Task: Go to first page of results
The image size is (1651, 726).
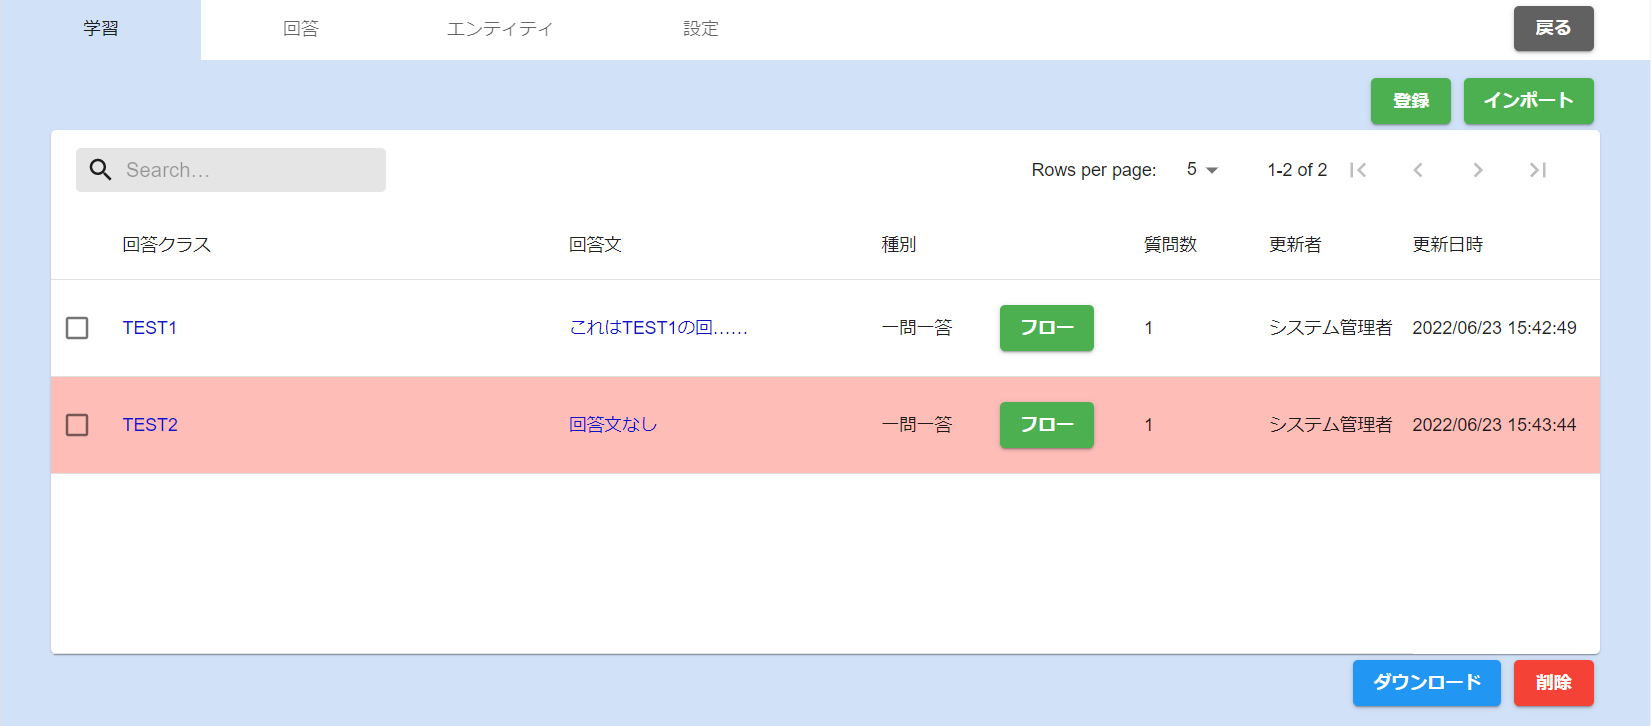Action: pos(1357,170)
